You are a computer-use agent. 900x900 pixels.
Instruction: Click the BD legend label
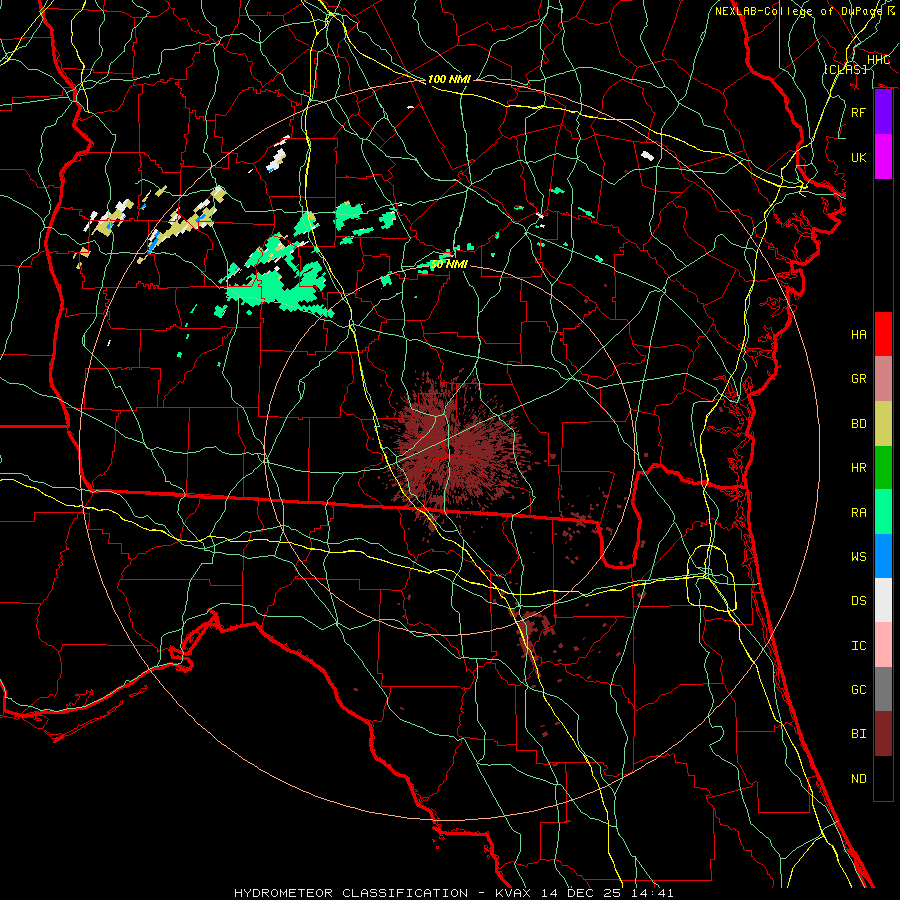click(858, 424)
